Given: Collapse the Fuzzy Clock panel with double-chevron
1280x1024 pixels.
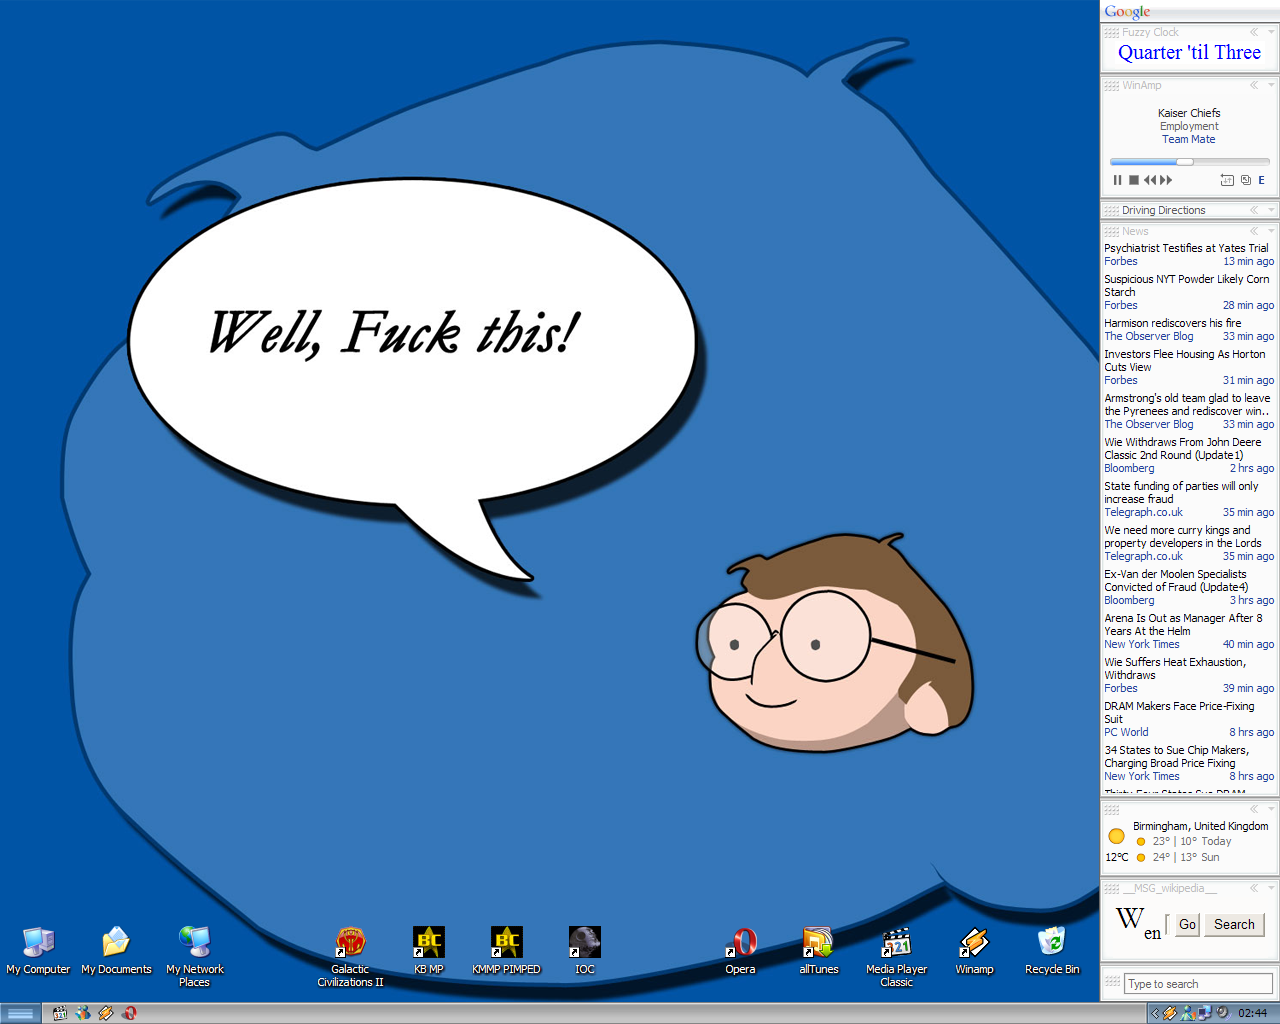Looking at the screenshot, I should (1254, 32).
